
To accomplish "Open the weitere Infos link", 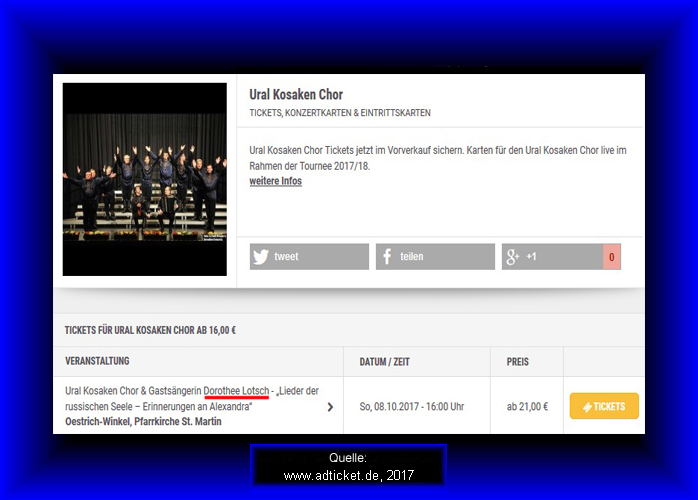I will (x=276, y=181).
